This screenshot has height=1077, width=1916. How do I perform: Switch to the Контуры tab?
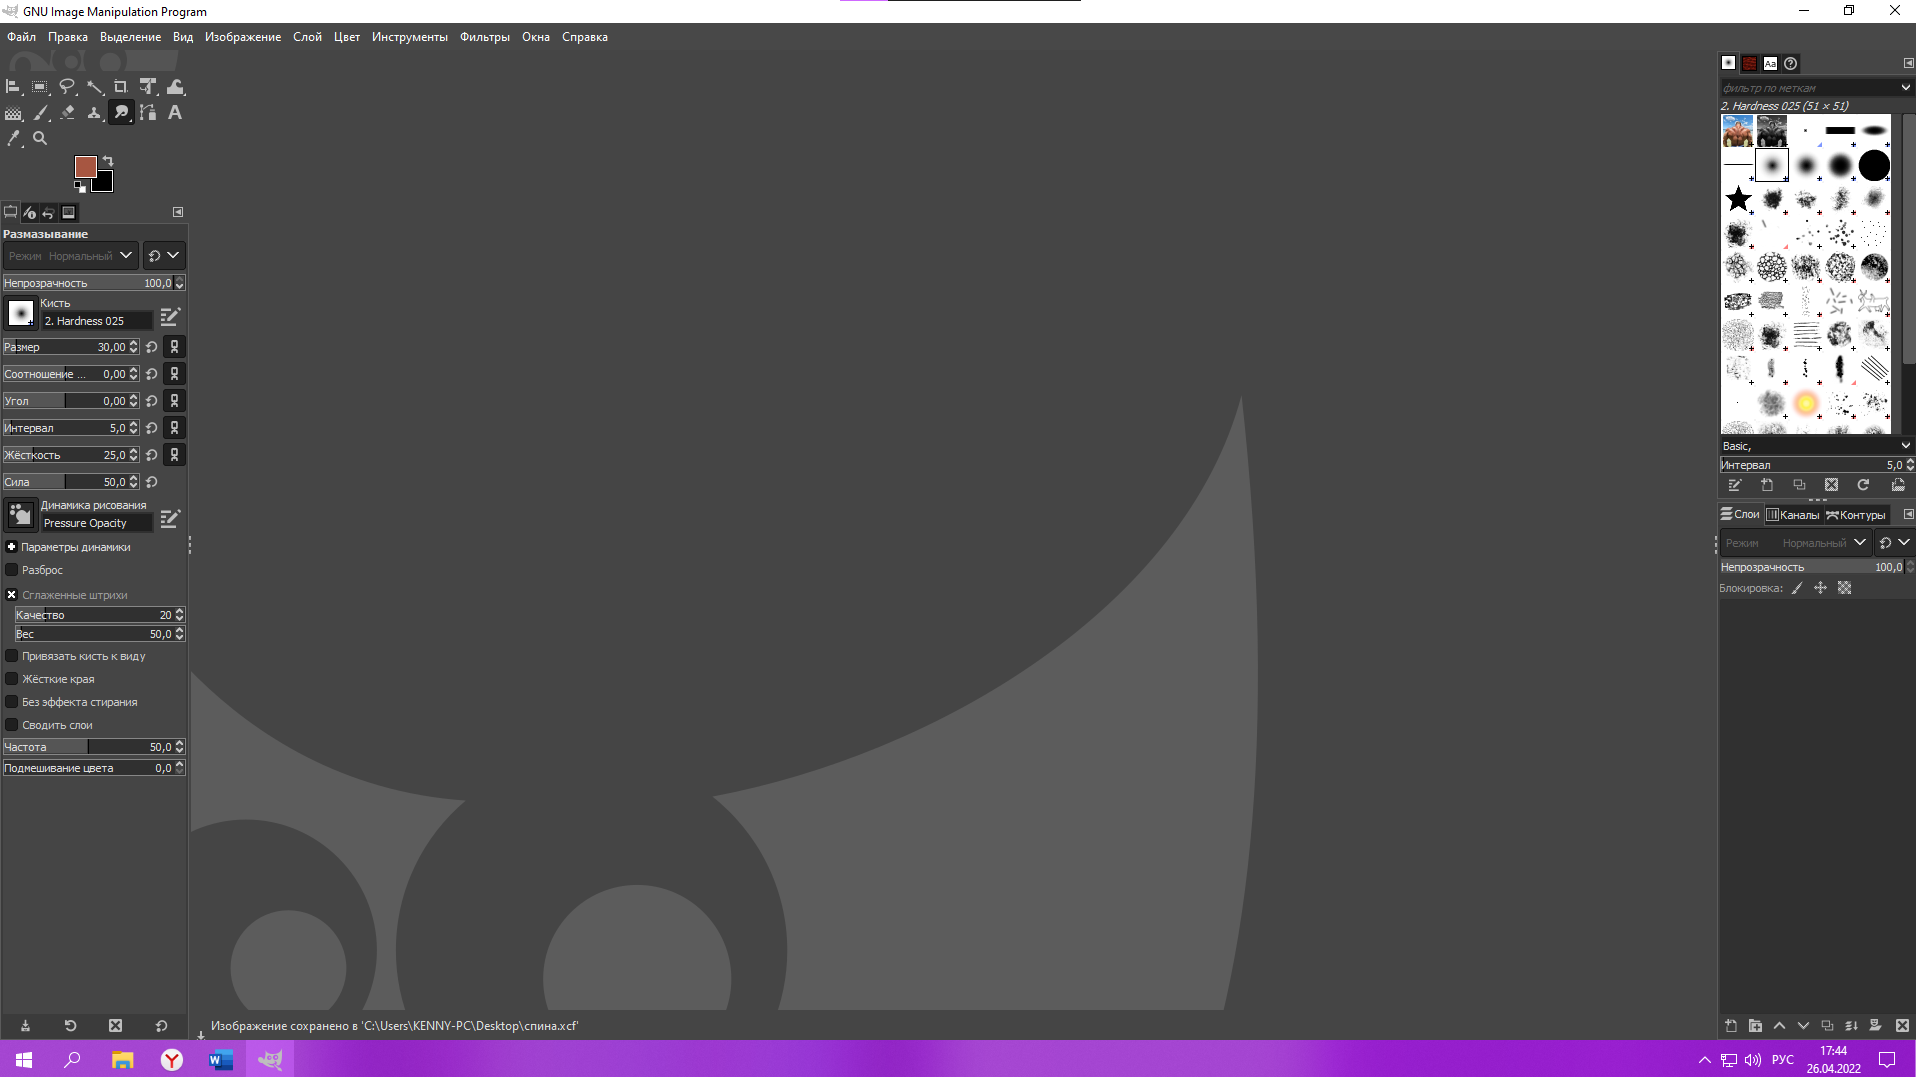[x=1856, y=515]
